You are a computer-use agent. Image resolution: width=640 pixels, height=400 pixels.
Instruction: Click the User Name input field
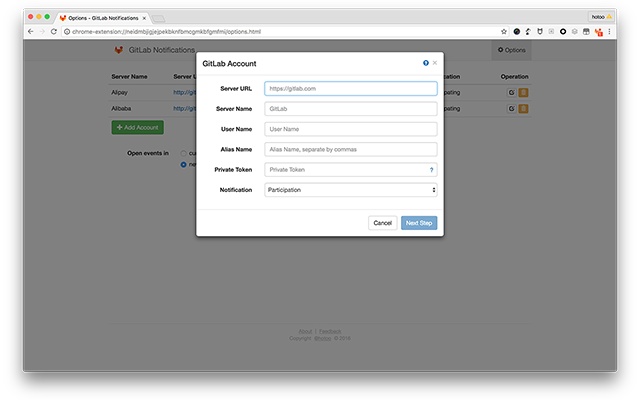pyautogui.click(x=351, y=129)
